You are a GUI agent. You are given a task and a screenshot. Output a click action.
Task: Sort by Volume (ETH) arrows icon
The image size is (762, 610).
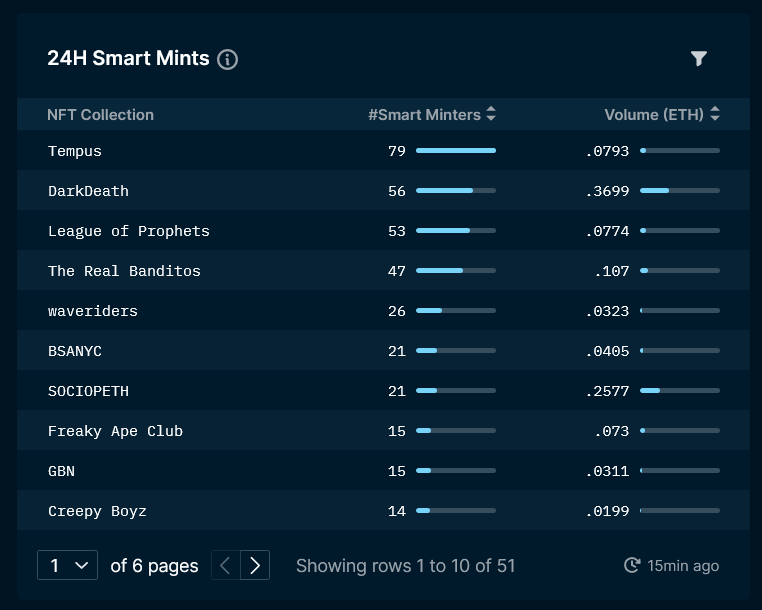point(714,114)
